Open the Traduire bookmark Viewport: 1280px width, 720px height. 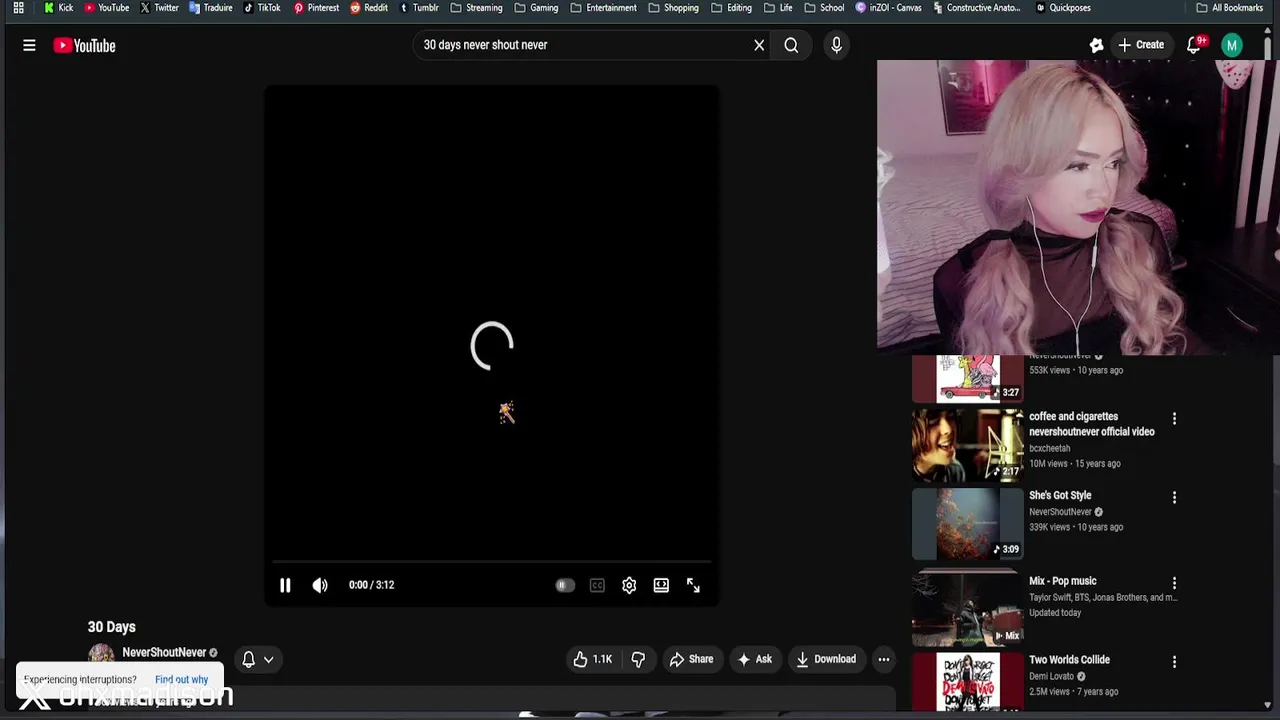click(211, 8)
